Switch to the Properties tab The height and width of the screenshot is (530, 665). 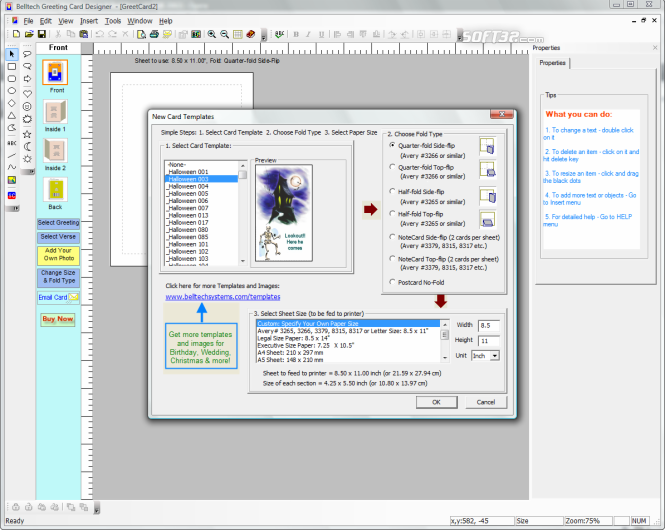(552, 63)
